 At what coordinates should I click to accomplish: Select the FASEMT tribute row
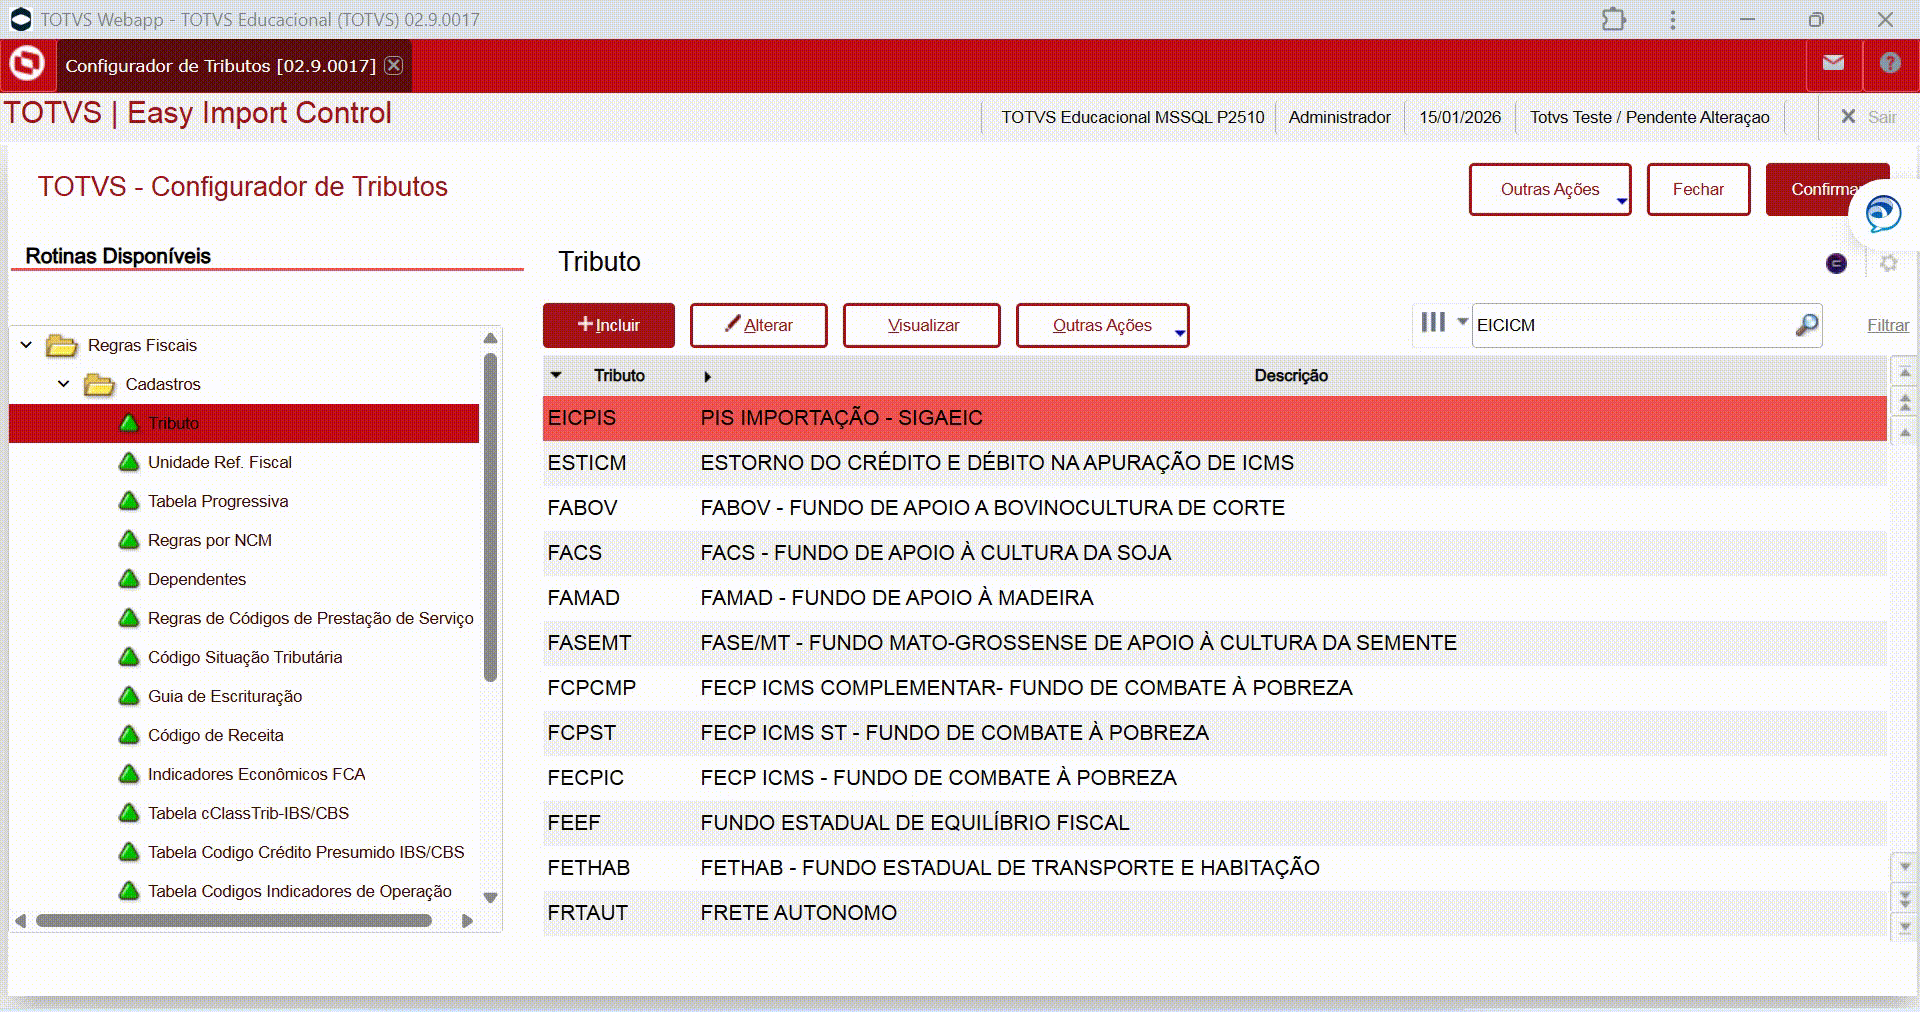point(1214,643)
